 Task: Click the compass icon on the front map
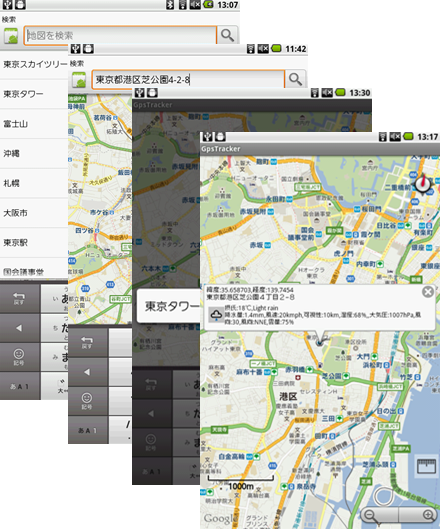pos(422,184)
